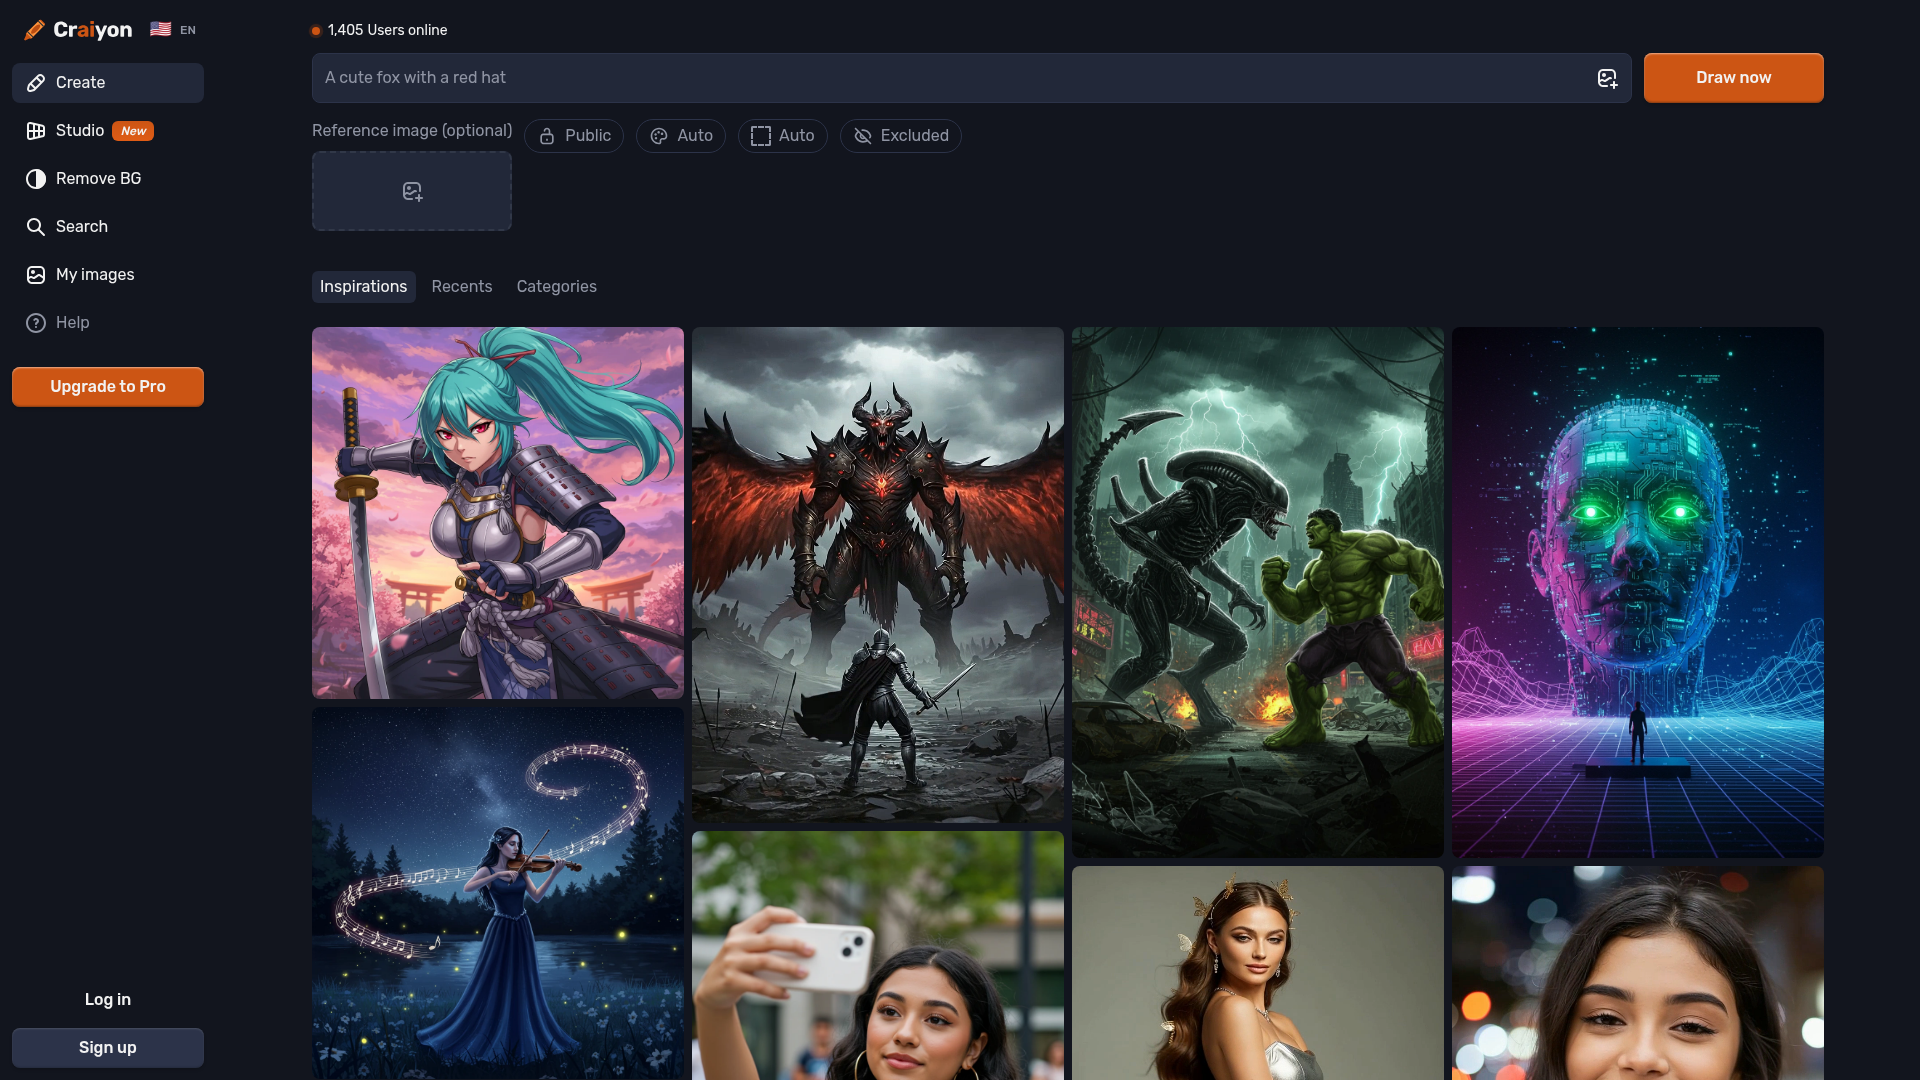Open Remove BG tool
Screen dimensions: 1920x1080
point(108,179)
